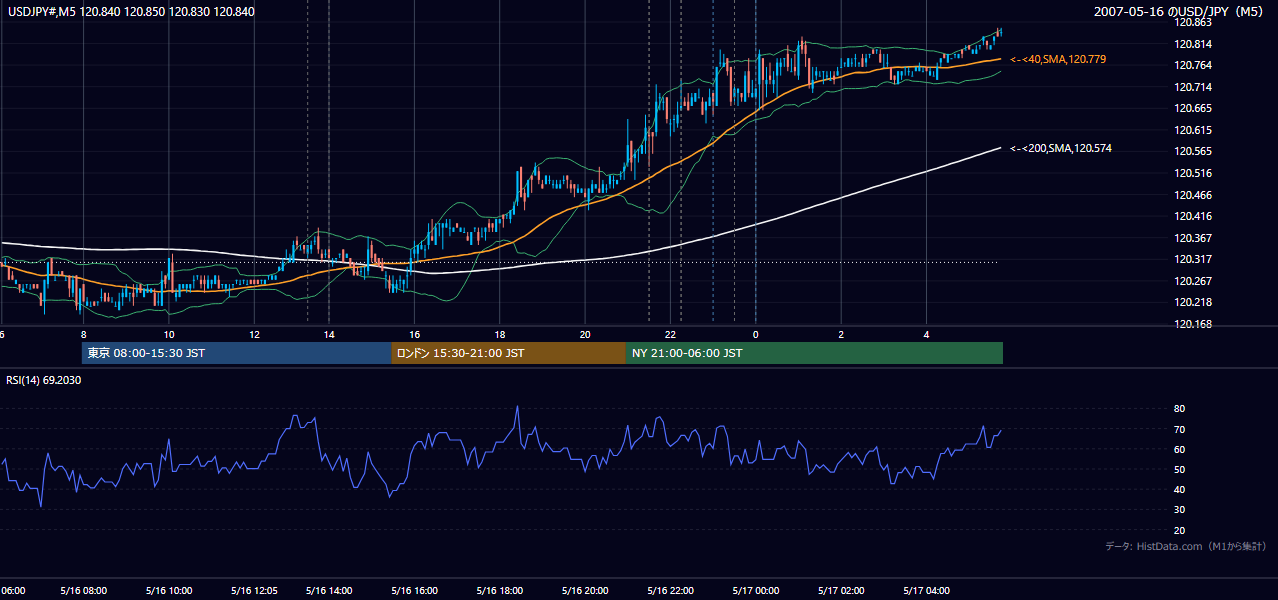Click the 5/17 02:00 date label
The width and height of the screenshot is (1278, 600).
841,591
